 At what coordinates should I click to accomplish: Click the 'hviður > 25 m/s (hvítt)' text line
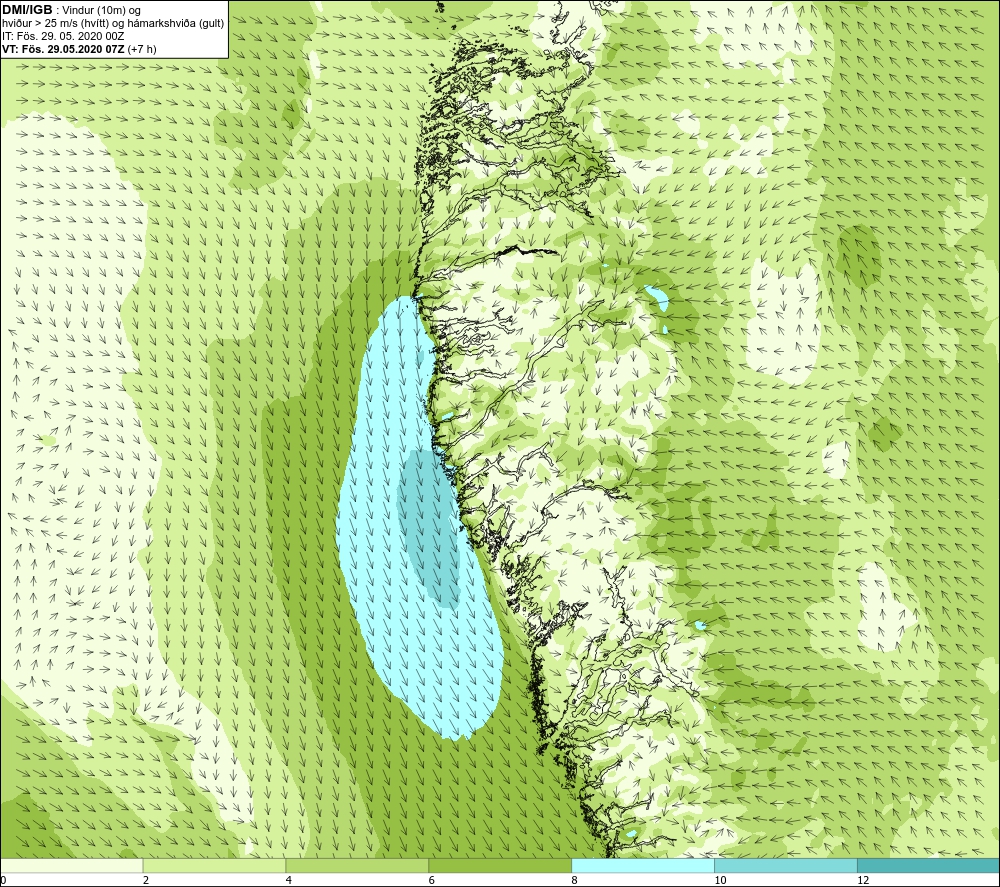pyautogui.click(x=113, y=24)
